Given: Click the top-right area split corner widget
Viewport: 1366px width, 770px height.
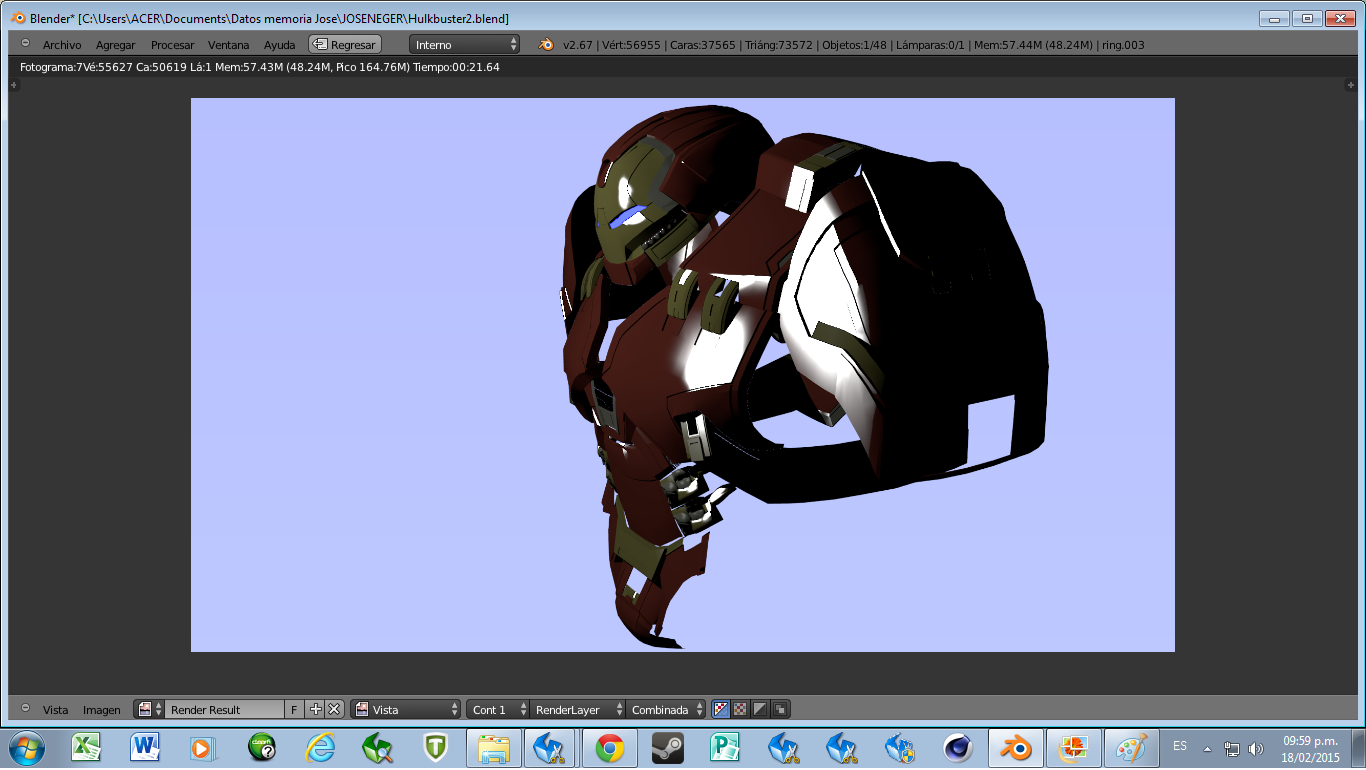Looking at the screenshot, I should point(1350,86).
